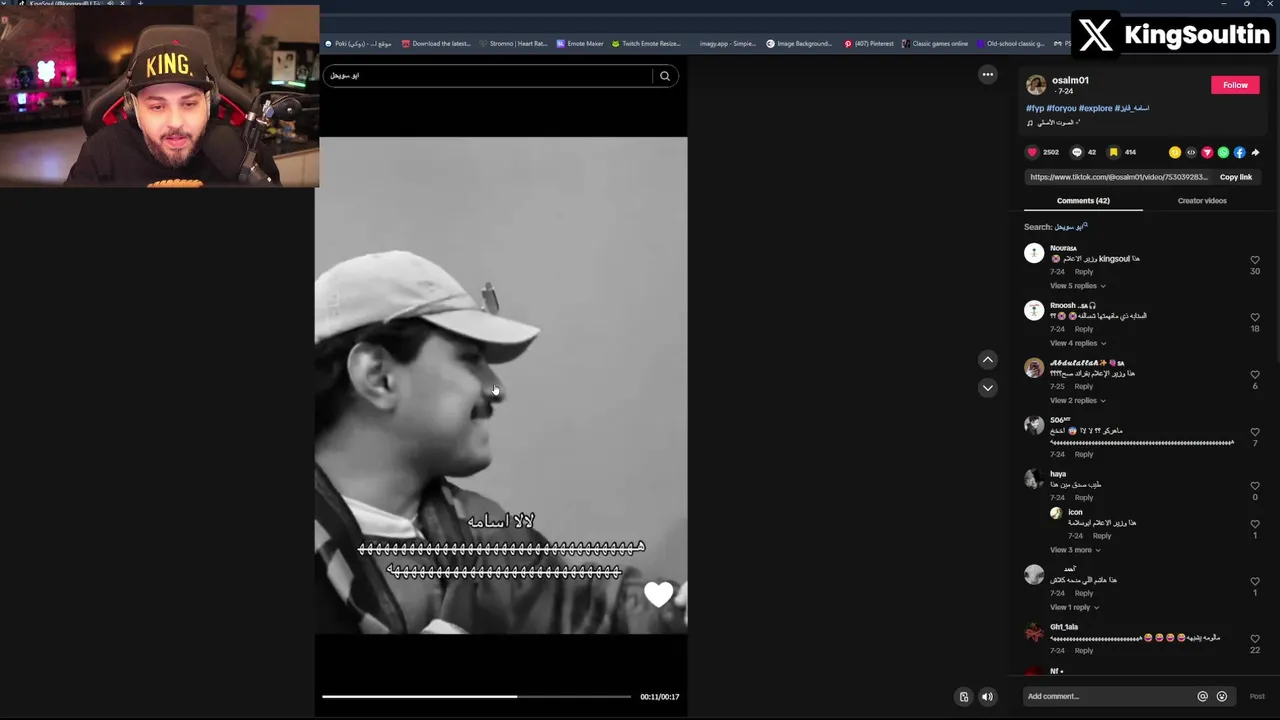Click the white heart sticker in video

pos(659,595)
